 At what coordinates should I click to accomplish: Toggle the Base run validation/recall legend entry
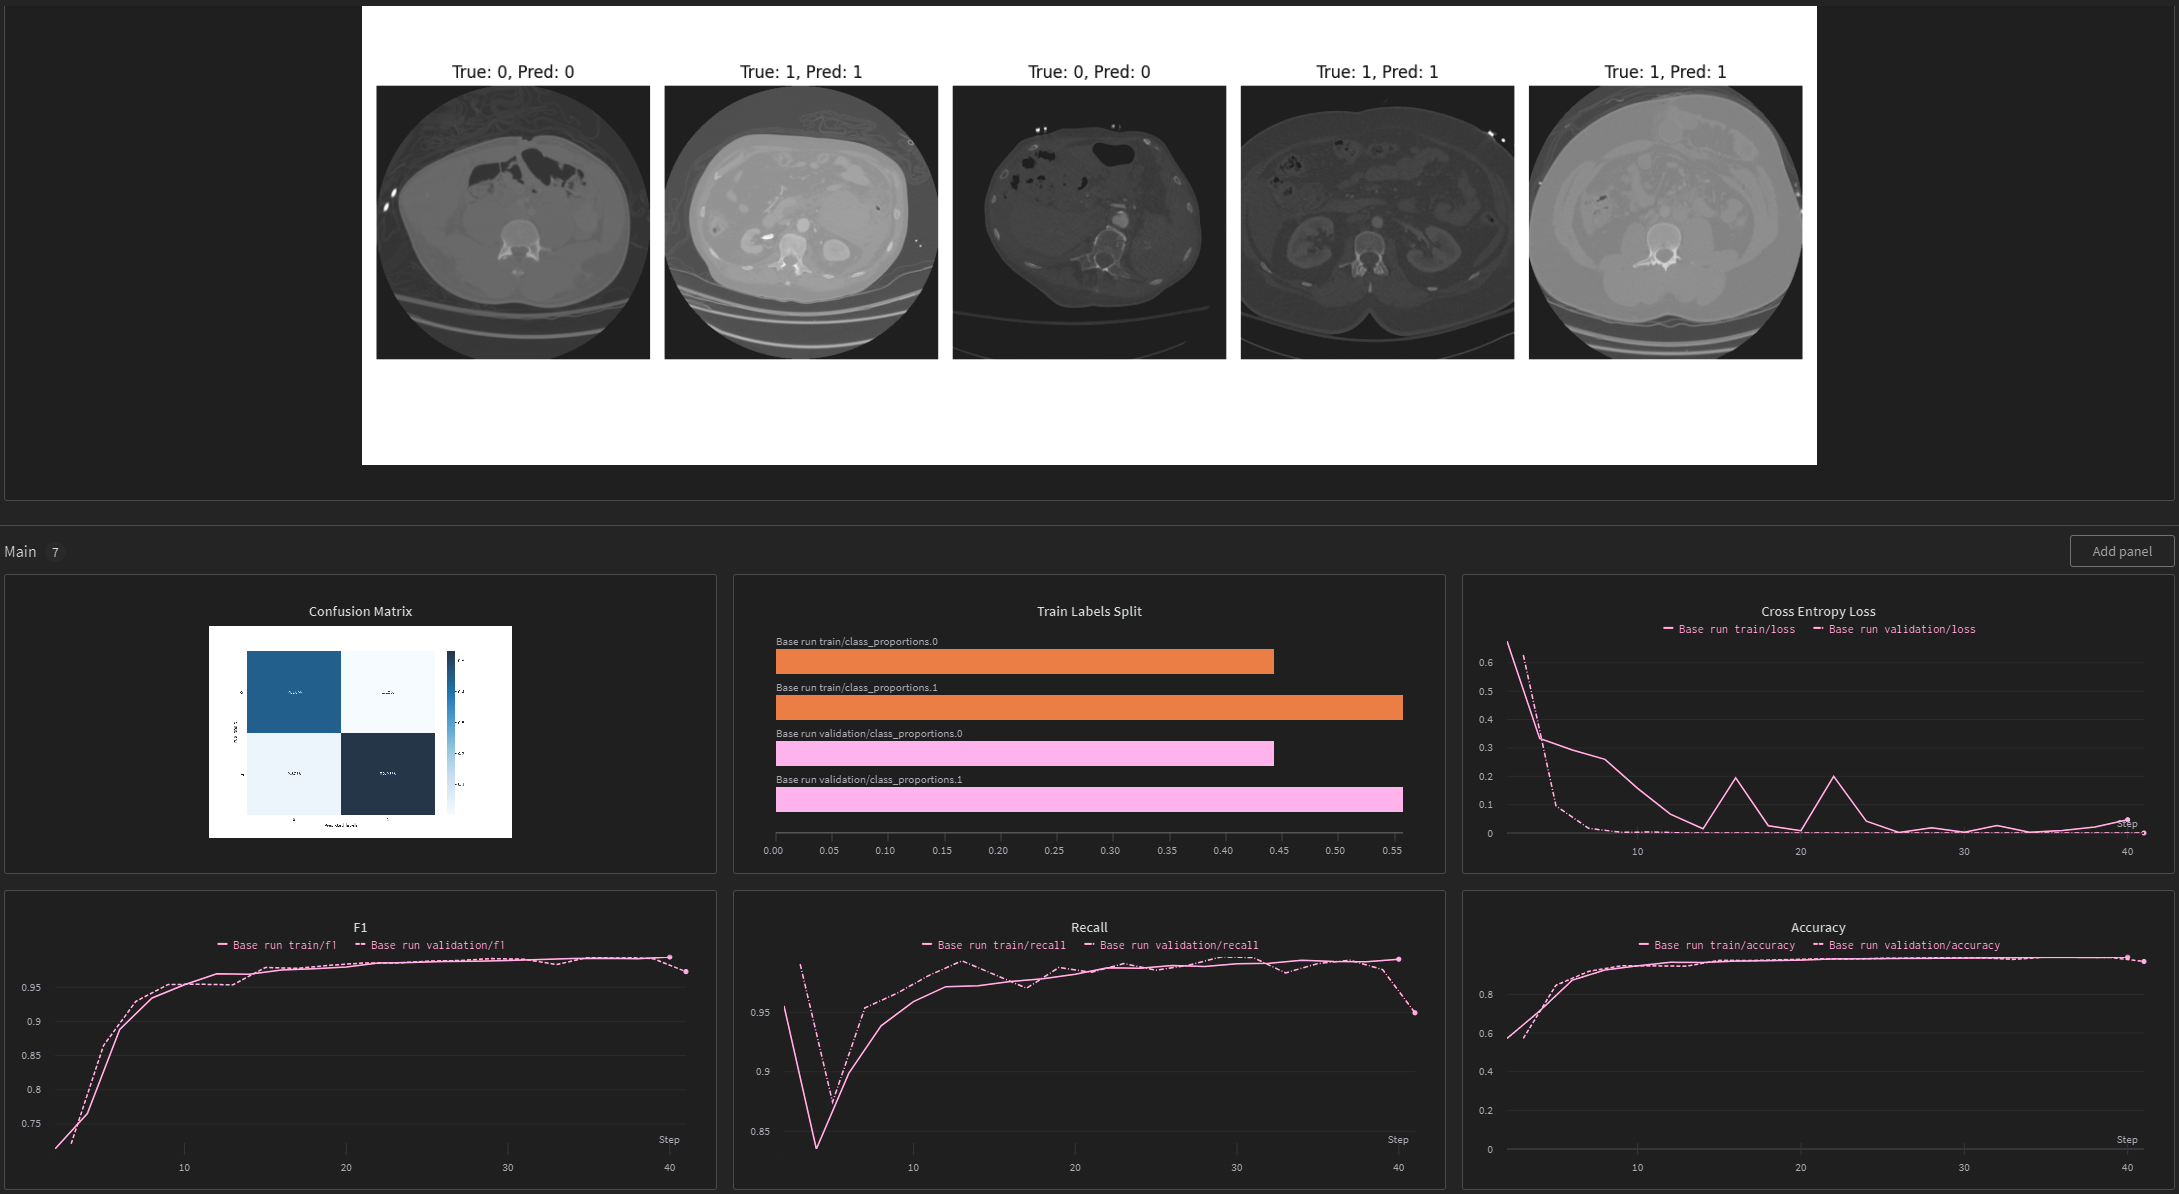1171,945
